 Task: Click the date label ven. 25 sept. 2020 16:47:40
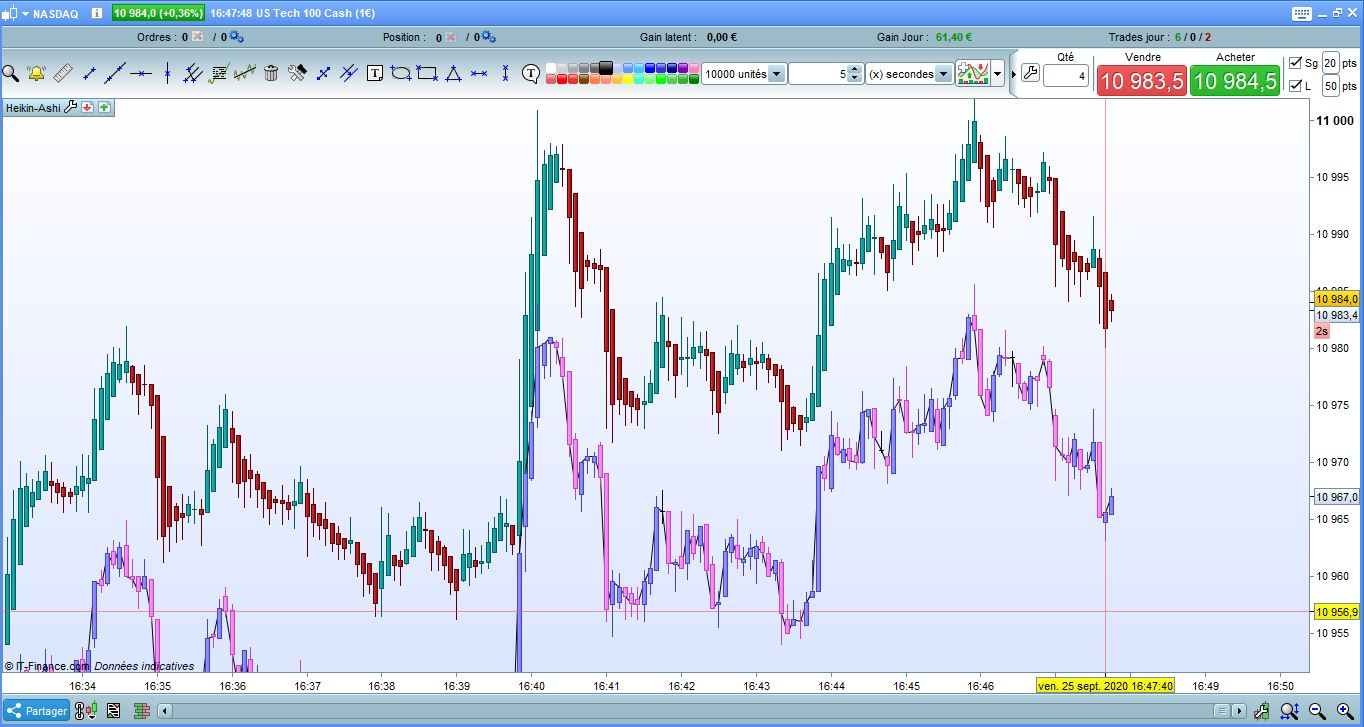pyautogui.click(x=1105, y=686)
